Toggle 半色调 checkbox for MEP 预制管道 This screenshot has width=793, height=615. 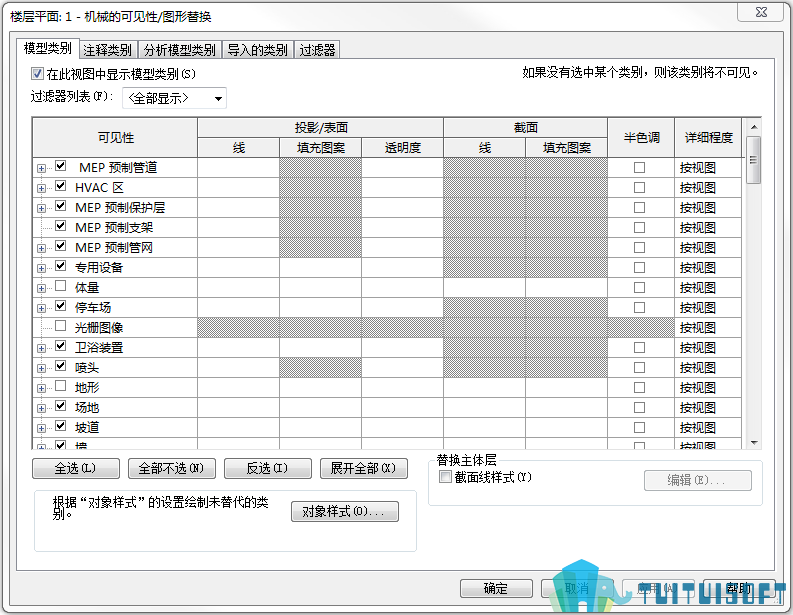pyautogui.click(x=640, y=168)
